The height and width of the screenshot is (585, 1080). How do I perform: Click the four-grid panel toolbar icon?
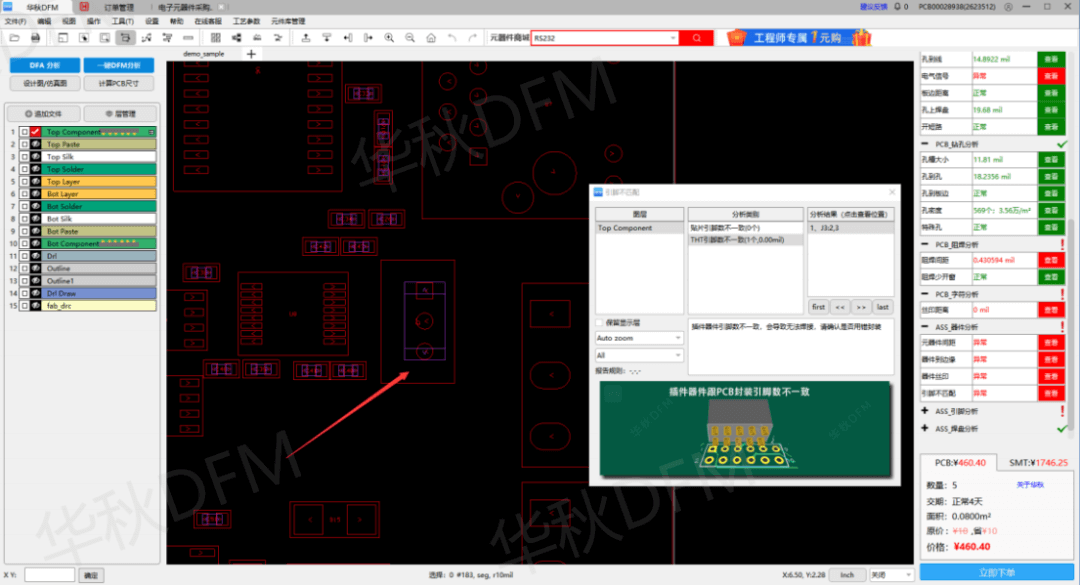[x=216, y=38]
